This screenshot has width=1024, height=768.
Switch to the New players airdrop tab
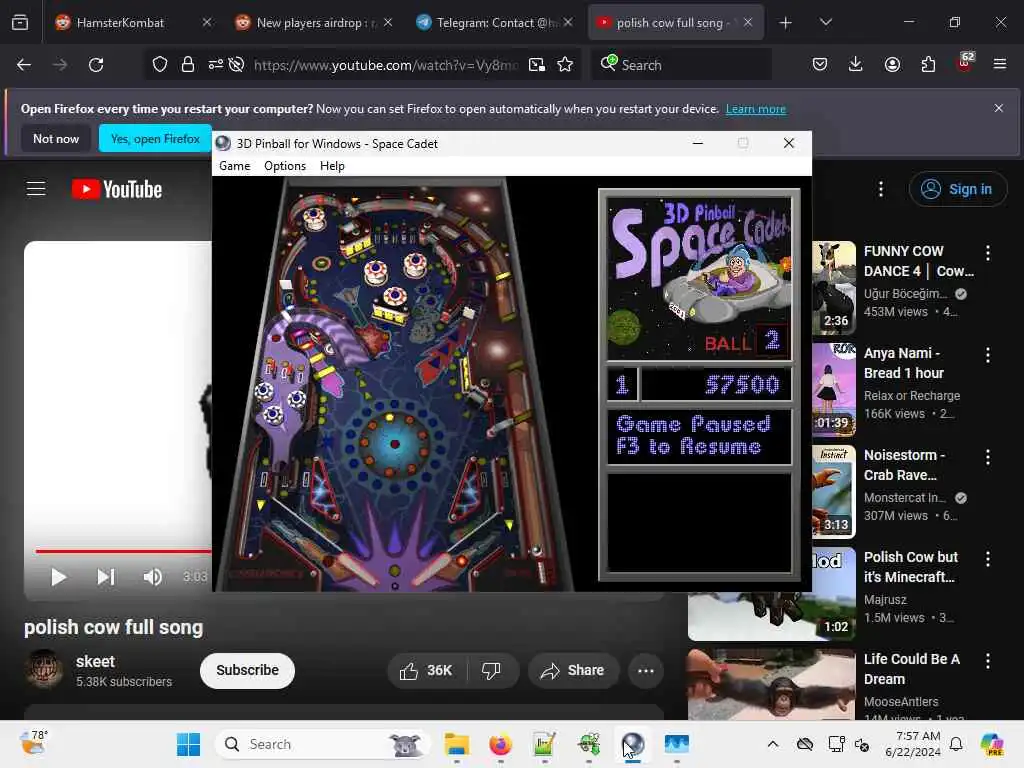313,23
